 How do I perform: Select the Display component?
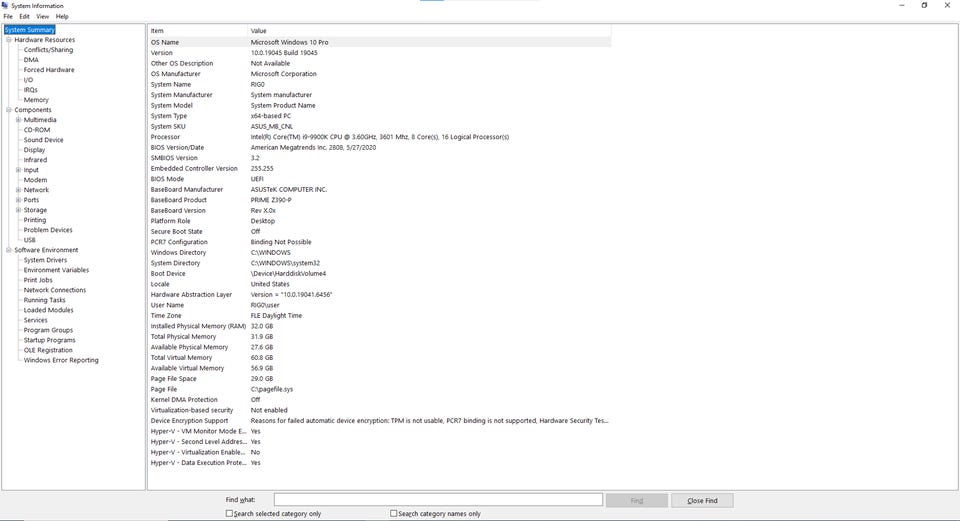tap(34, 150)
